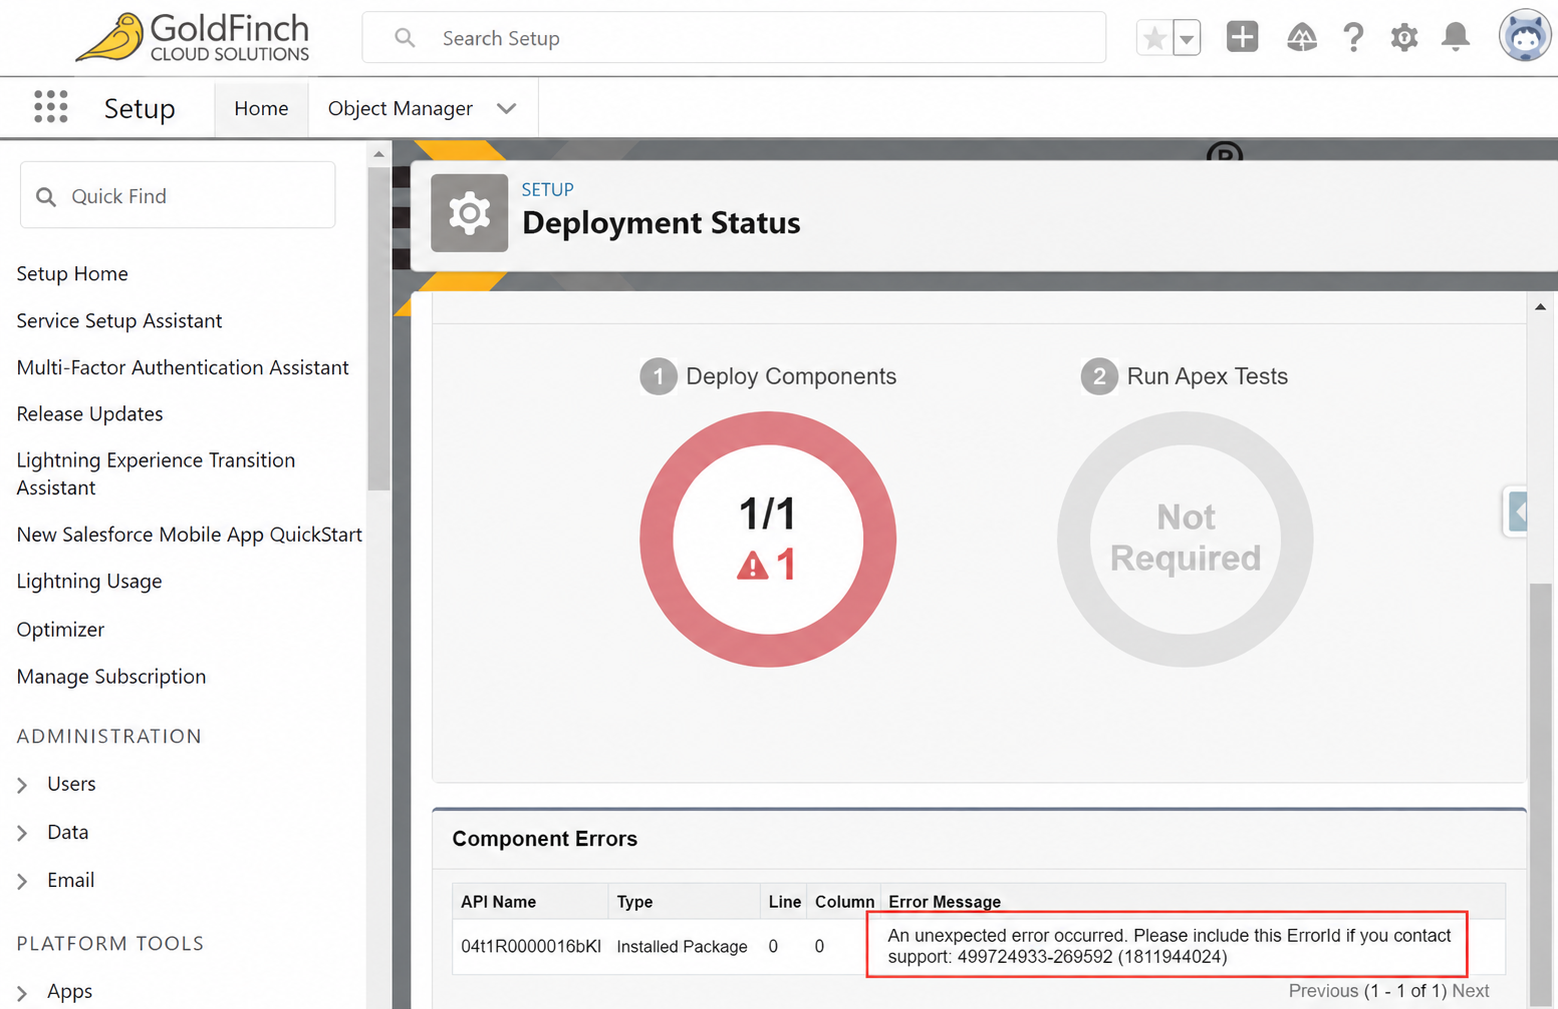Click the Quick Find input
The height and width of the screenshot is (1009, 1558).
pyautogui.click(x=178, y=196)
